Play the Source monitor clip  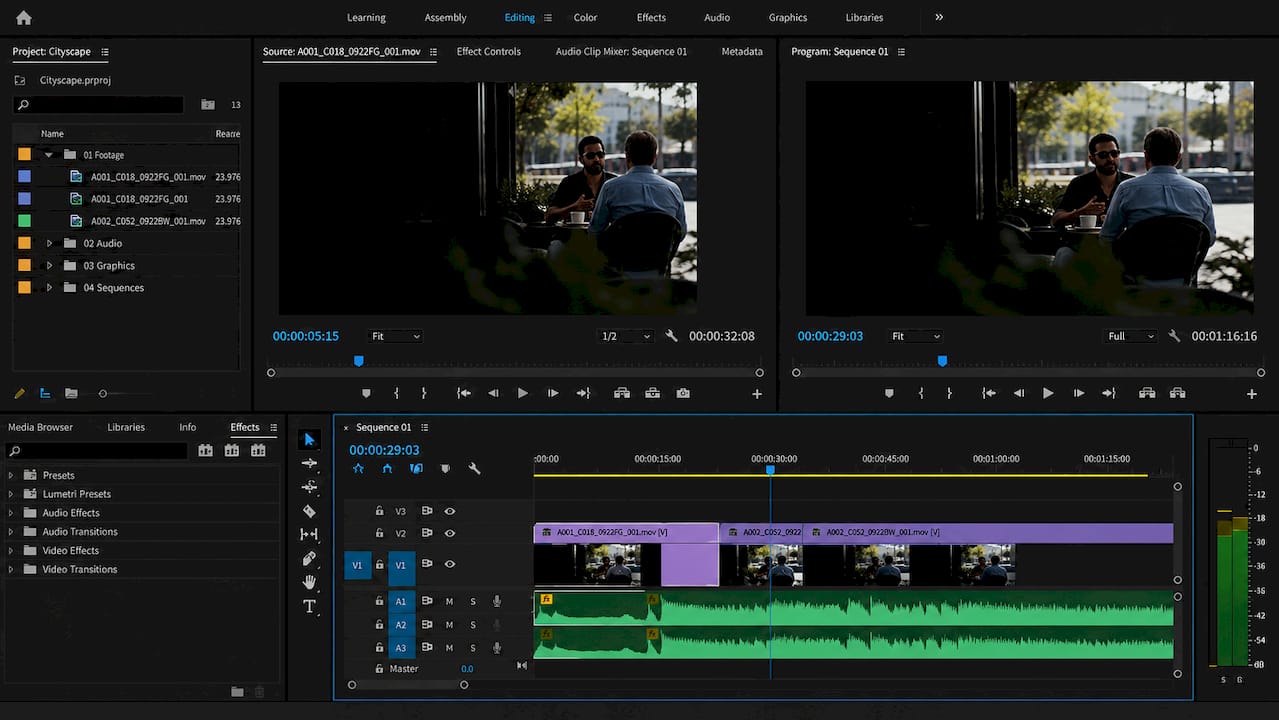[x=522, y=393]
